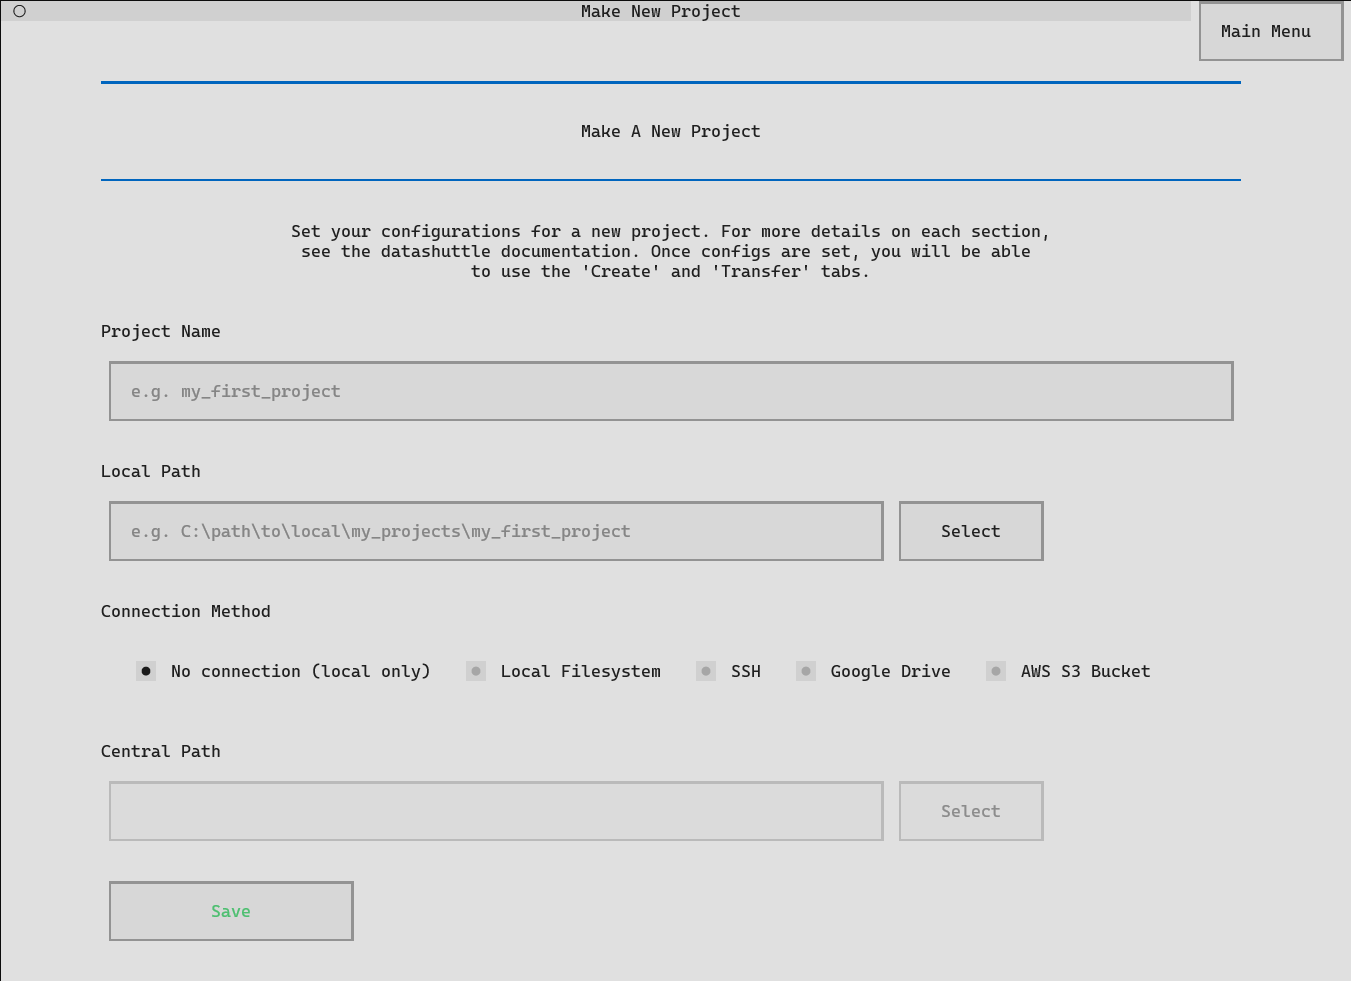1351x981 pixels.
Task: Click the Project Name input field
Action: (x=670, y=391)
